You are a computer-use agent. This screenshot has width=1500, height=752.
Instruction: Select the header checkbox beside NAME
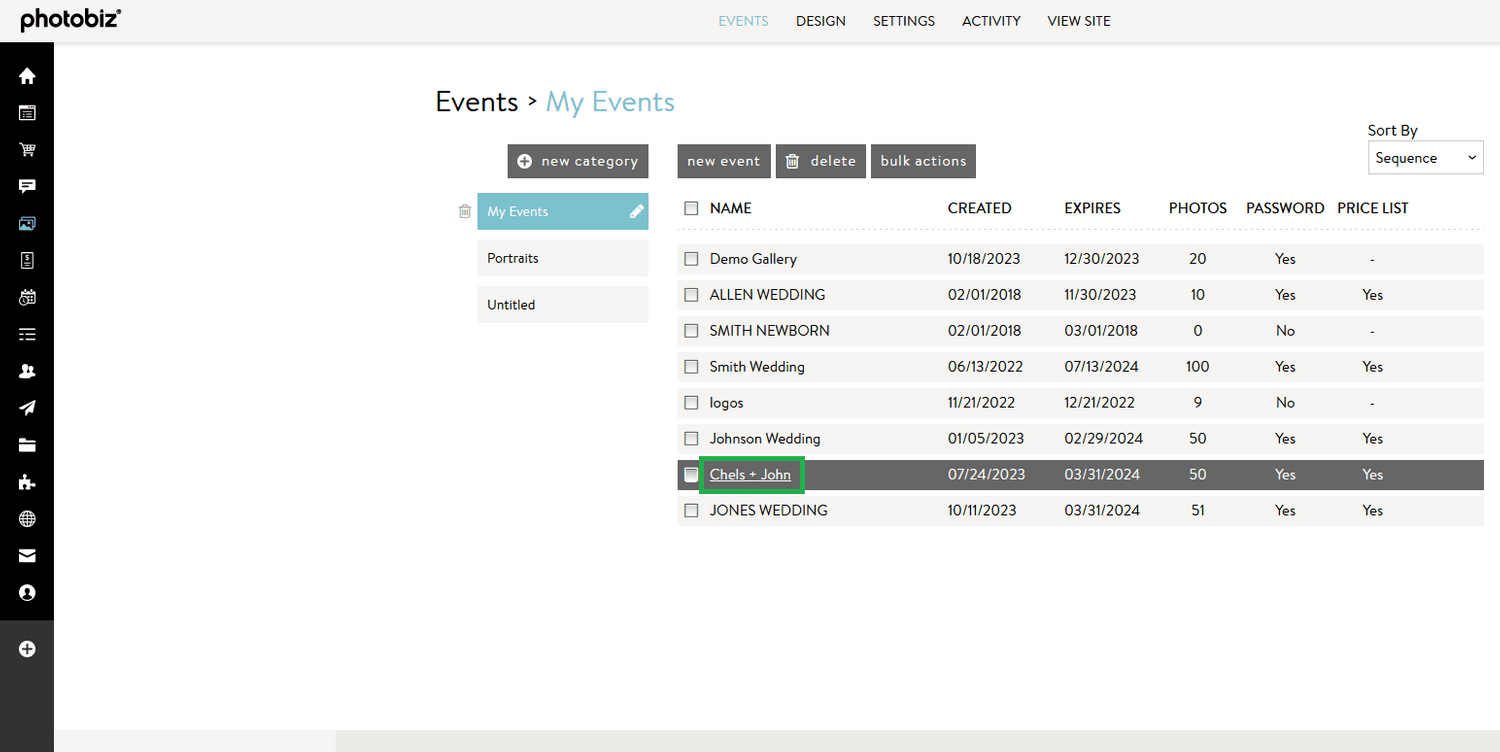coord(691,207)
